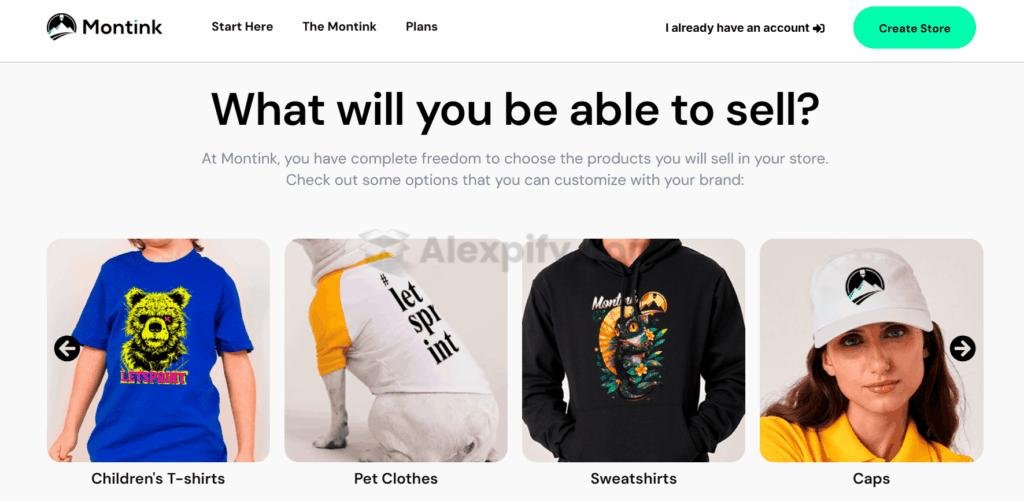Select the Pet Clothes product image
Viewport: 1024px width, 501px height.
tap(396, 350)
